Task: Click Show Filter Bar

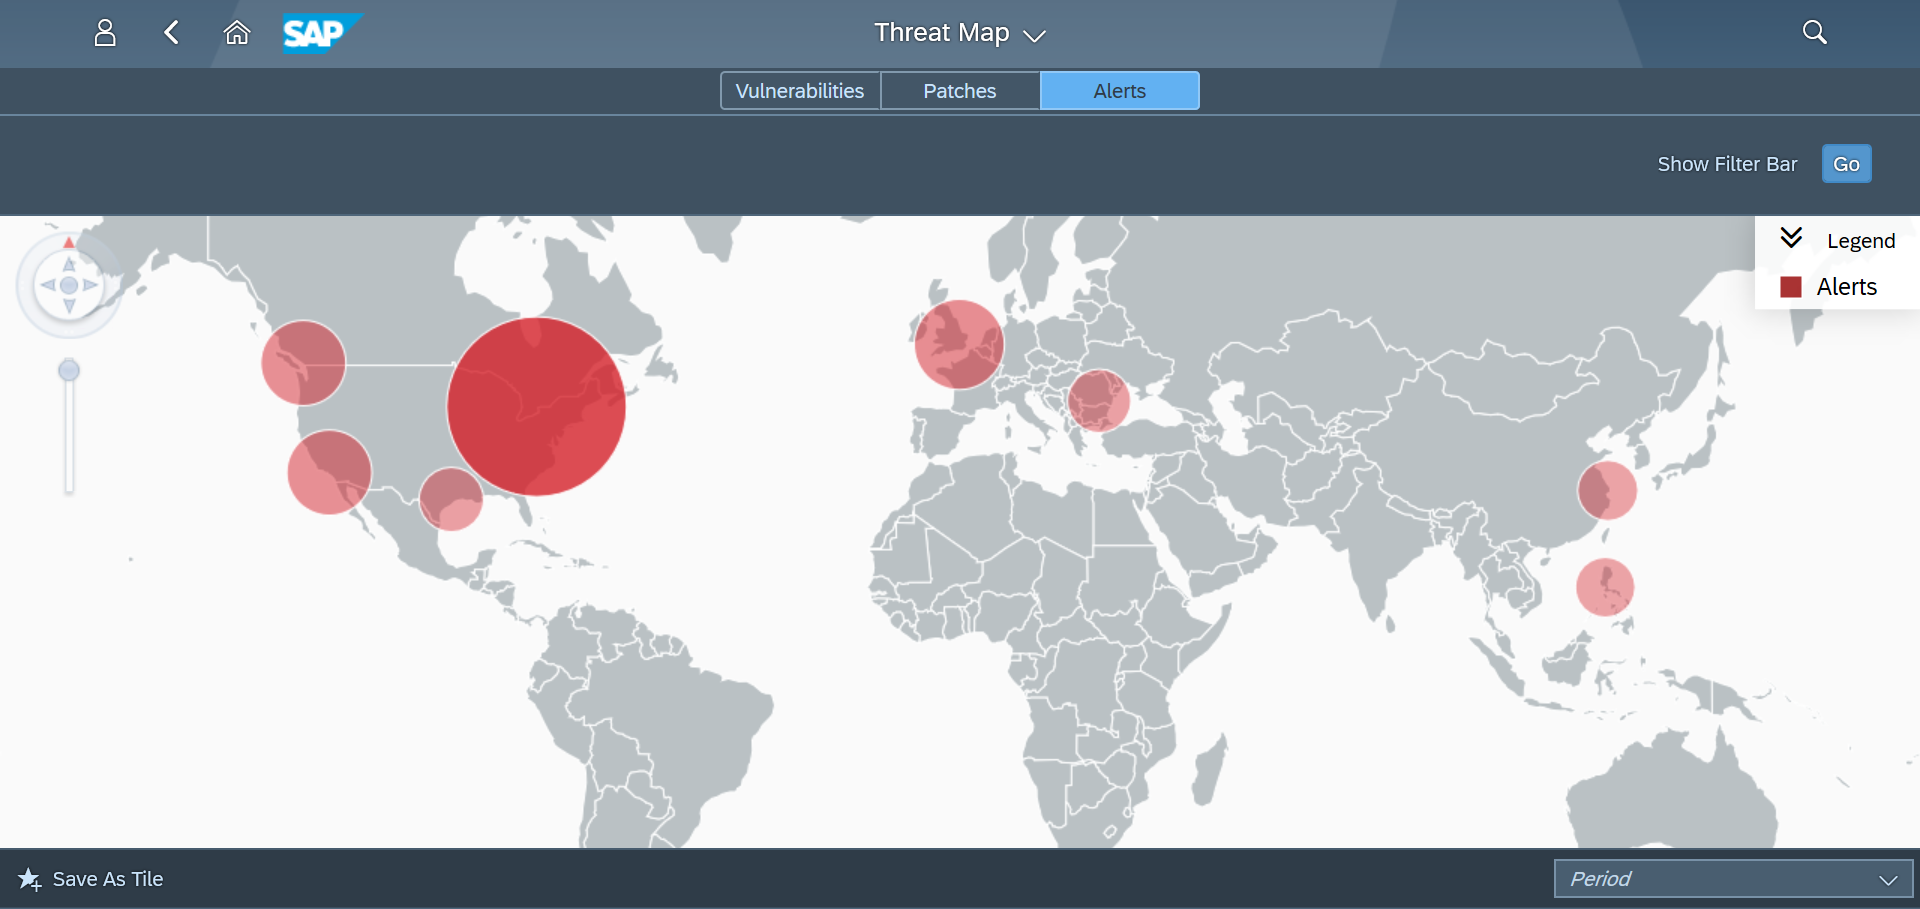Action: [x=1727, y=164]
